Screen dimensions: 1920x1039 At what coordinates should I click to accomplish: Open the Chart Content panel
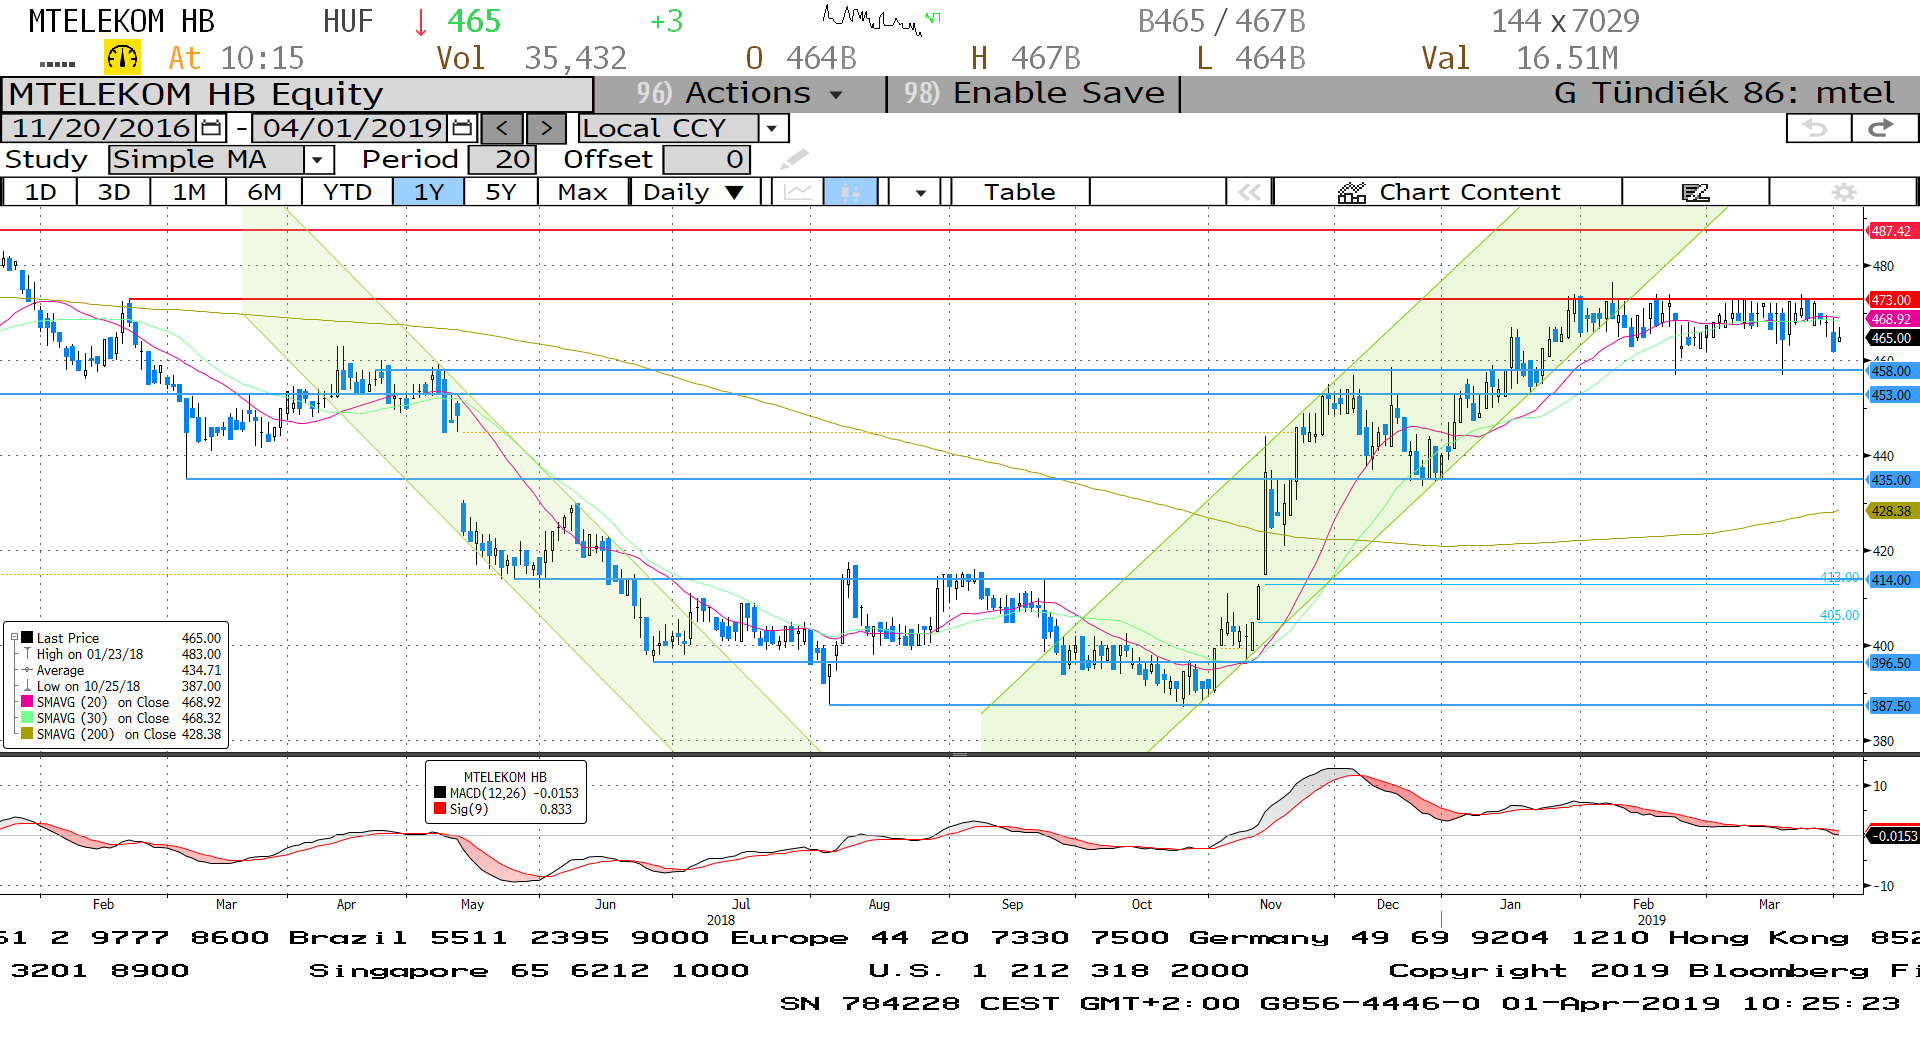click(x=1448, y=192)
